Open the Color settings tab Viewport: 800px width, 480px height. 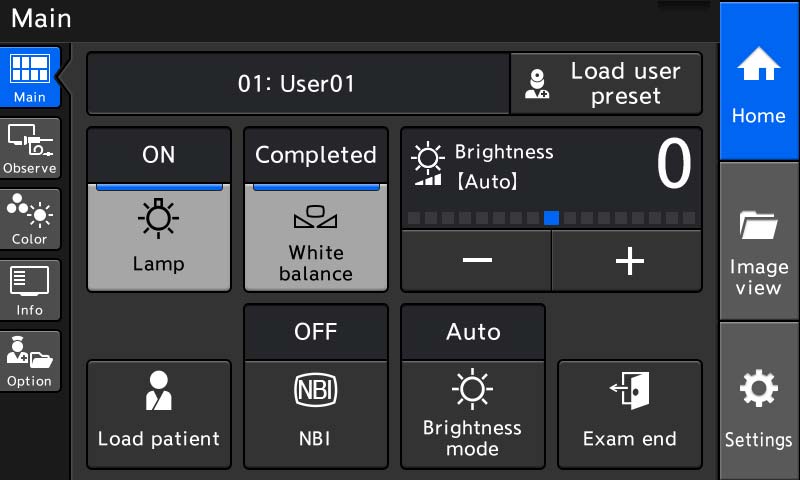pos(30,219)
